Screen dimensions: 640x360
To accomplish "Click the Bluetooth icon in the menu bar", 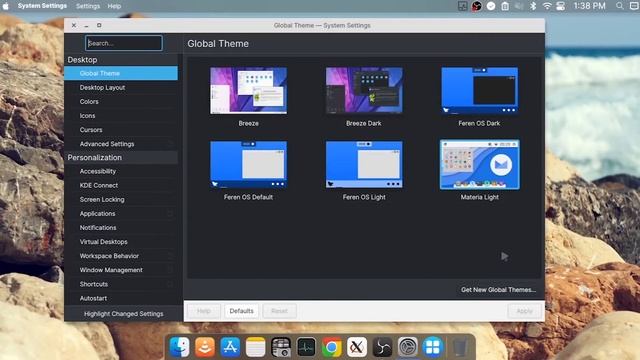I will pos(533,6).
